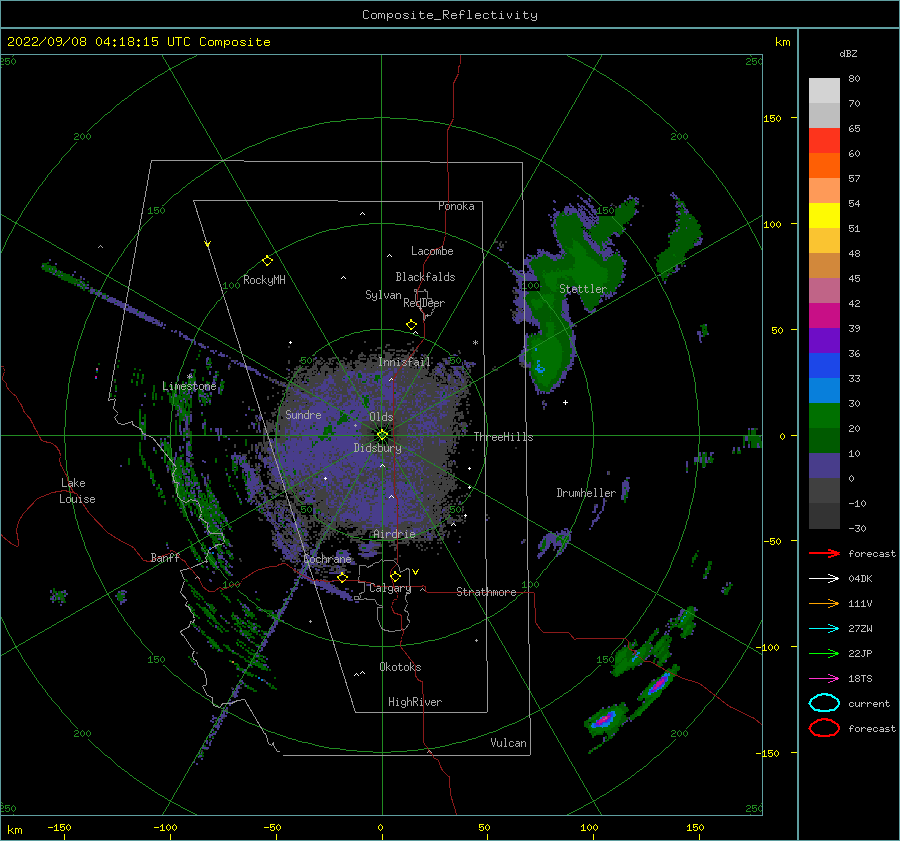Click the yellow radar site marker at center

click(382, 435)
